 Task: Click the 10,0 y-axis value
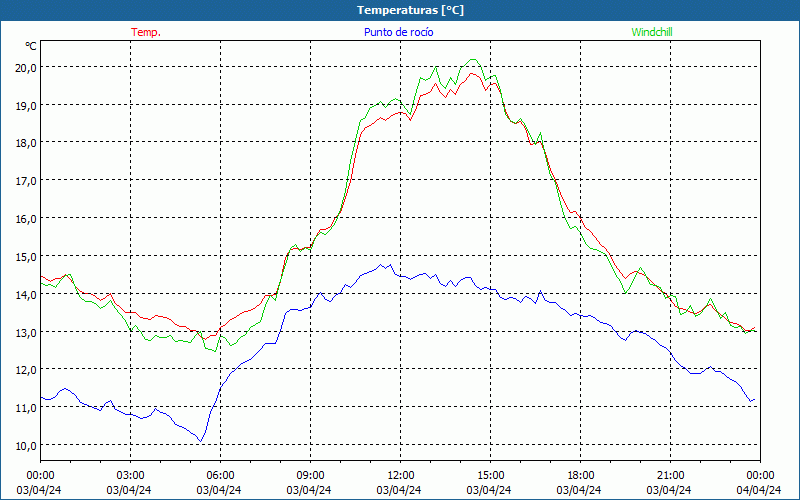(x=26, y=445)
